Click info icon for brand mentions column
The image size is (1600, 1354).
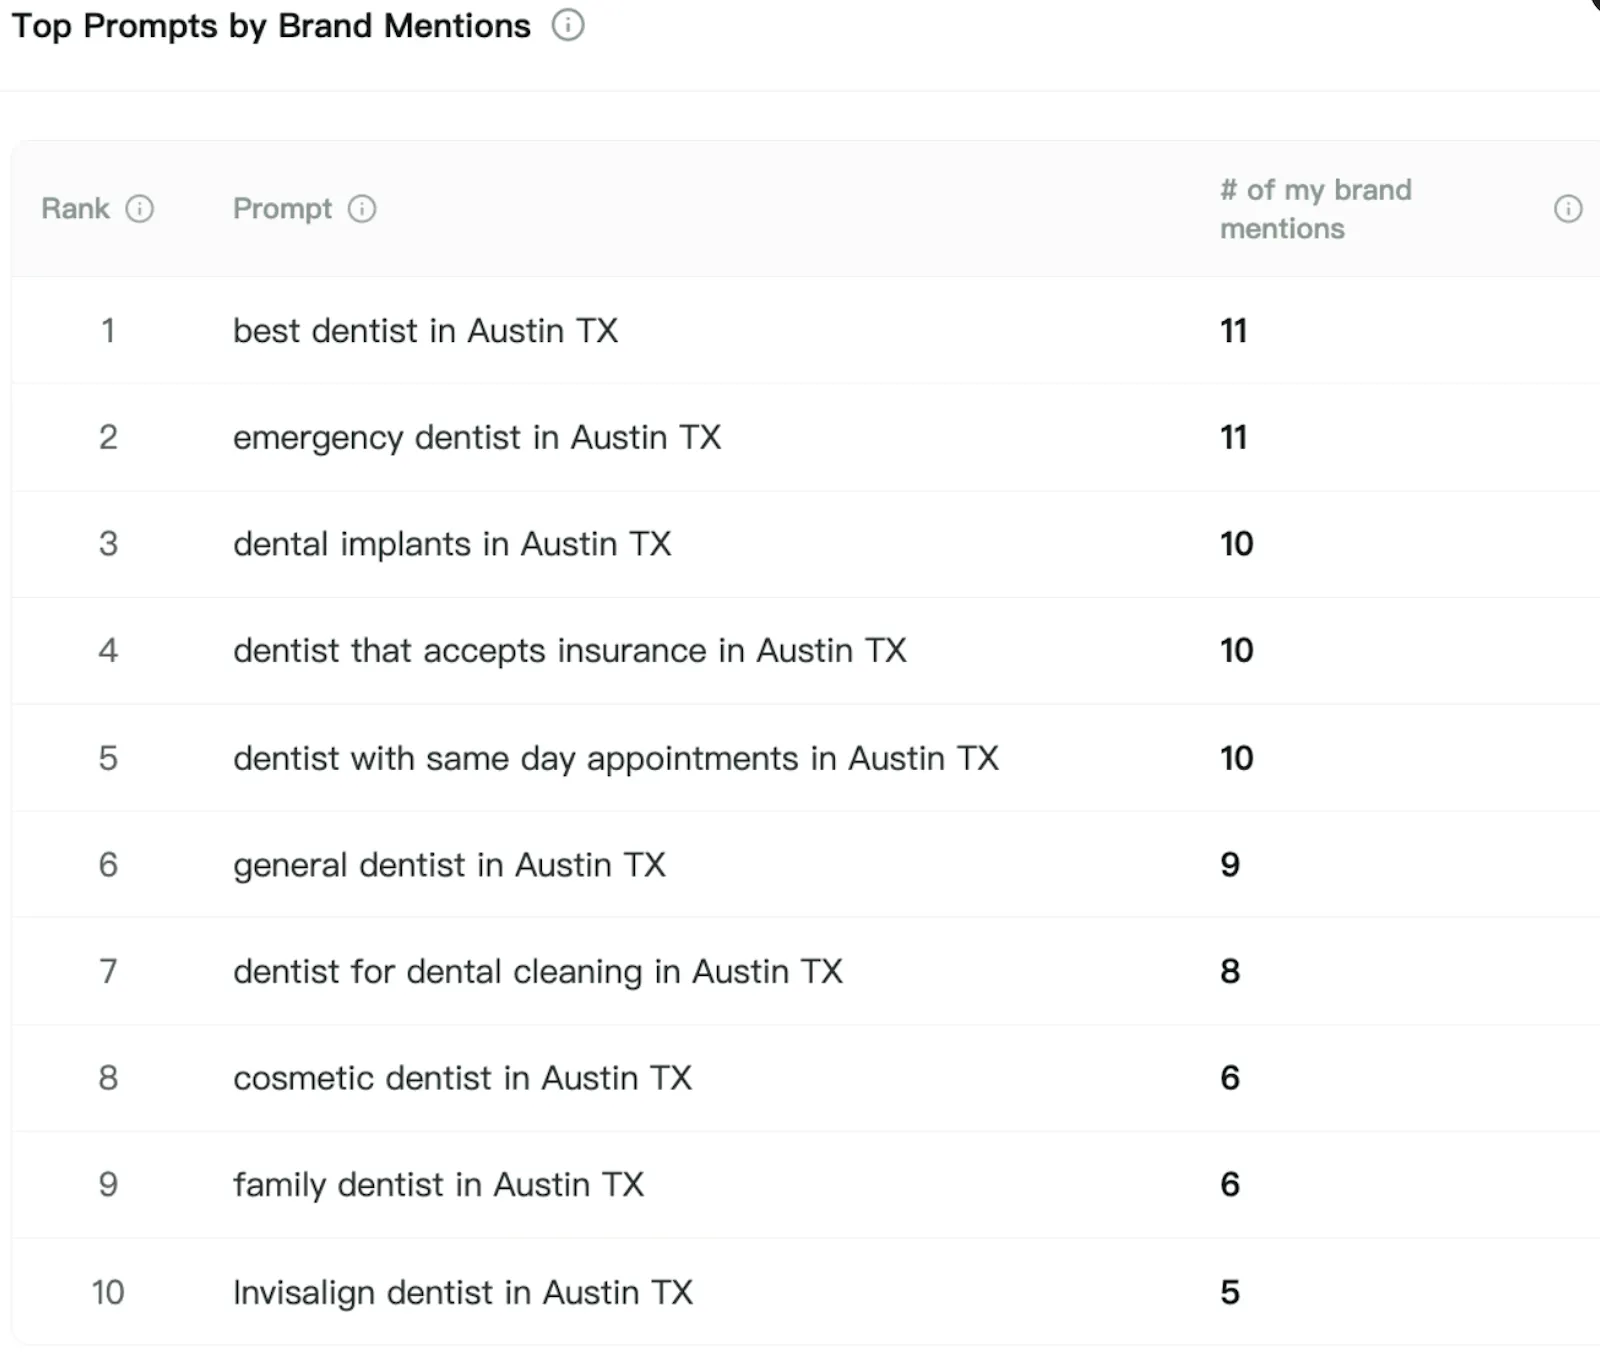[1568, 208]
